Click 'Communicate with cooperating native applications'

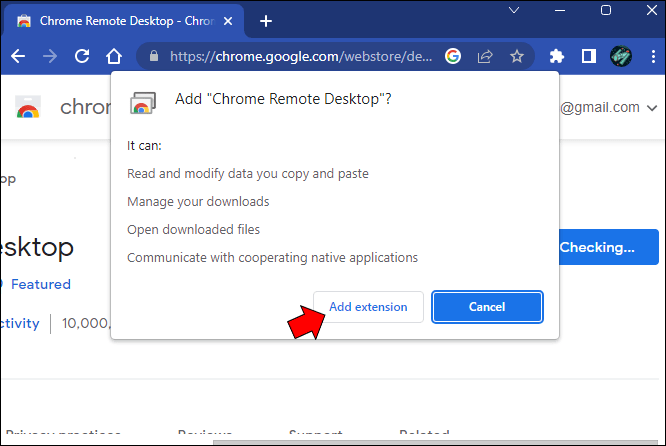272,257
